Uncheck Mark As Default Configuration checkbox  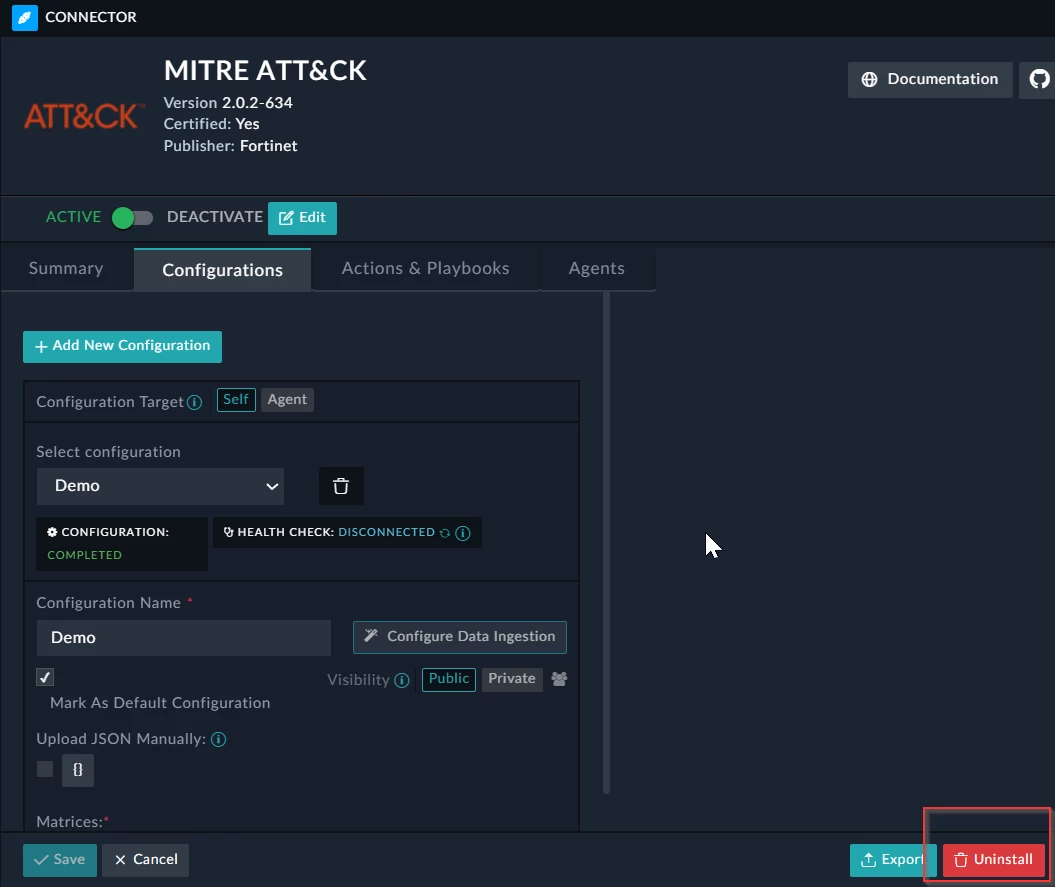(x=45, y=678)
